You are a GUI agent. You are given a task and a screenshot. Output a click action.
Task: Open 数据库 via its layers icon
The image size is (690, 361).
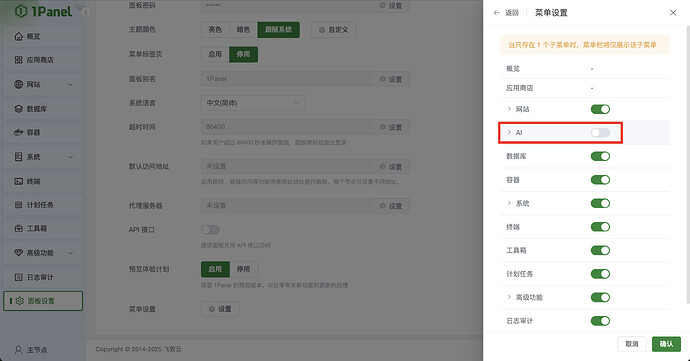[x=18, y=109]
